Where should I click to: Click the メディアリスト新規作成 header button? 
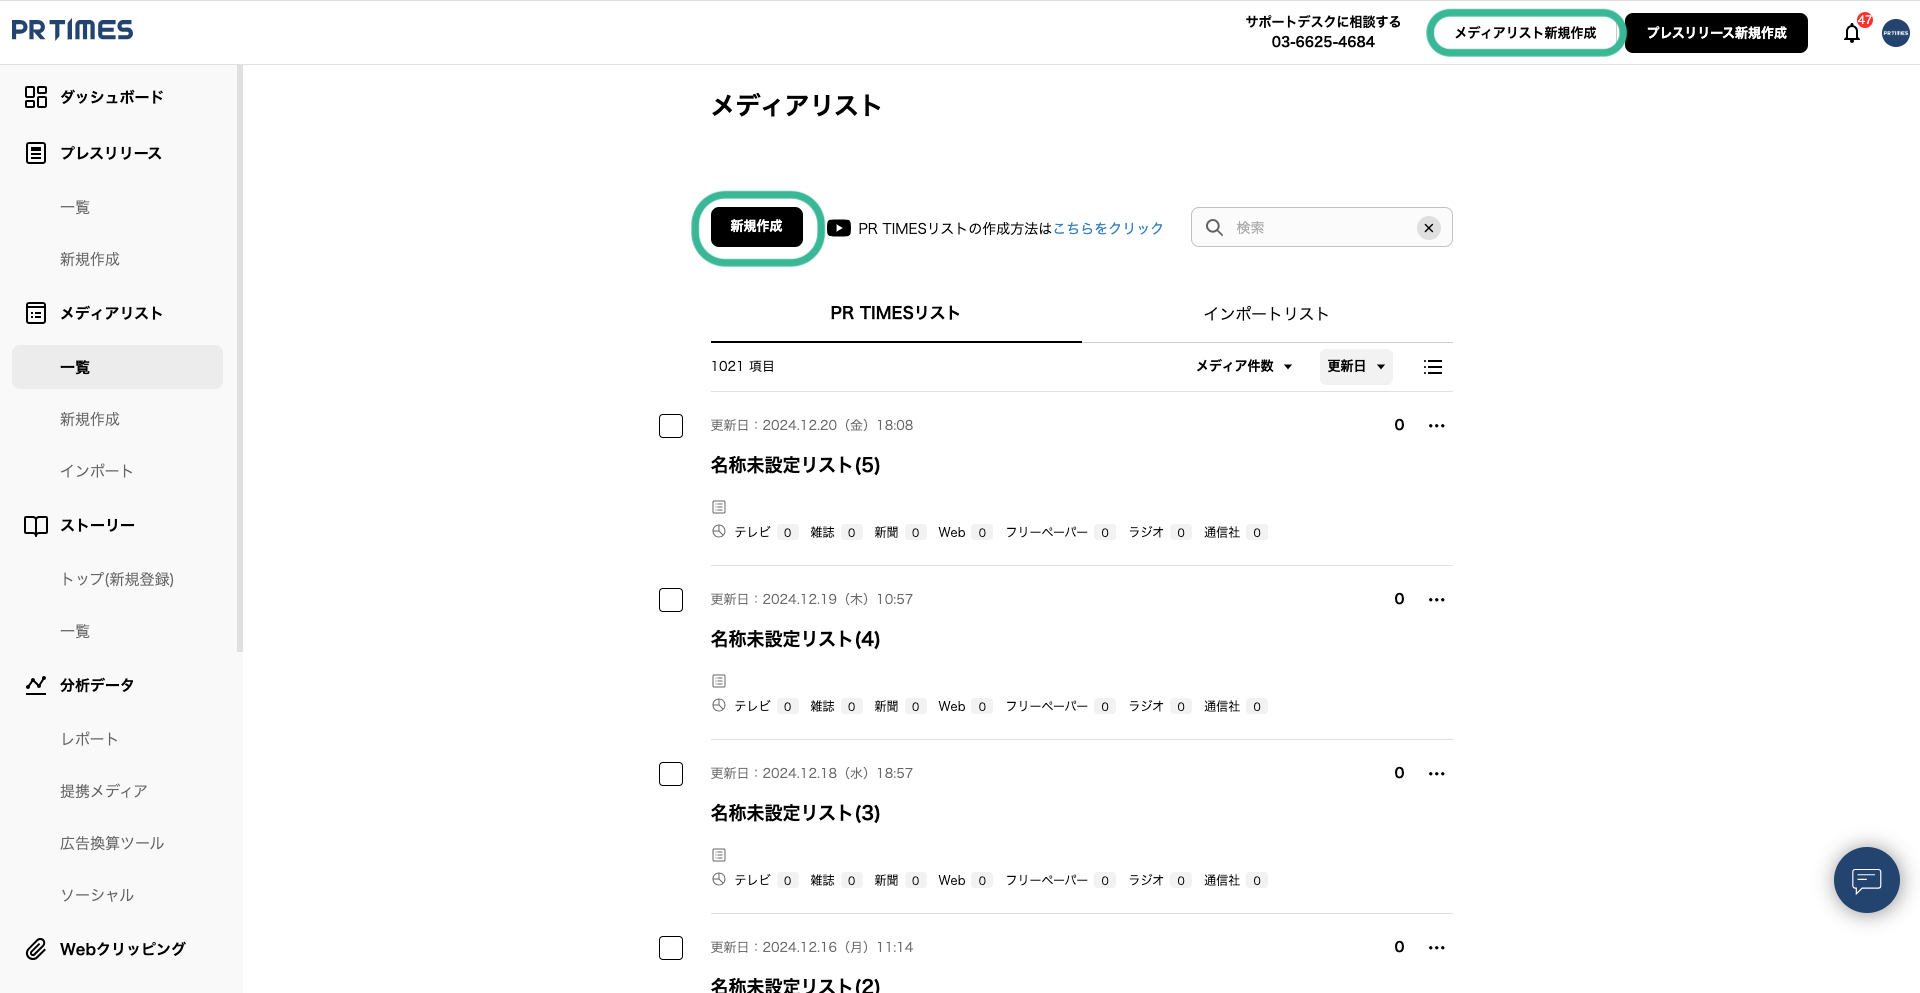pos(1525,33)
